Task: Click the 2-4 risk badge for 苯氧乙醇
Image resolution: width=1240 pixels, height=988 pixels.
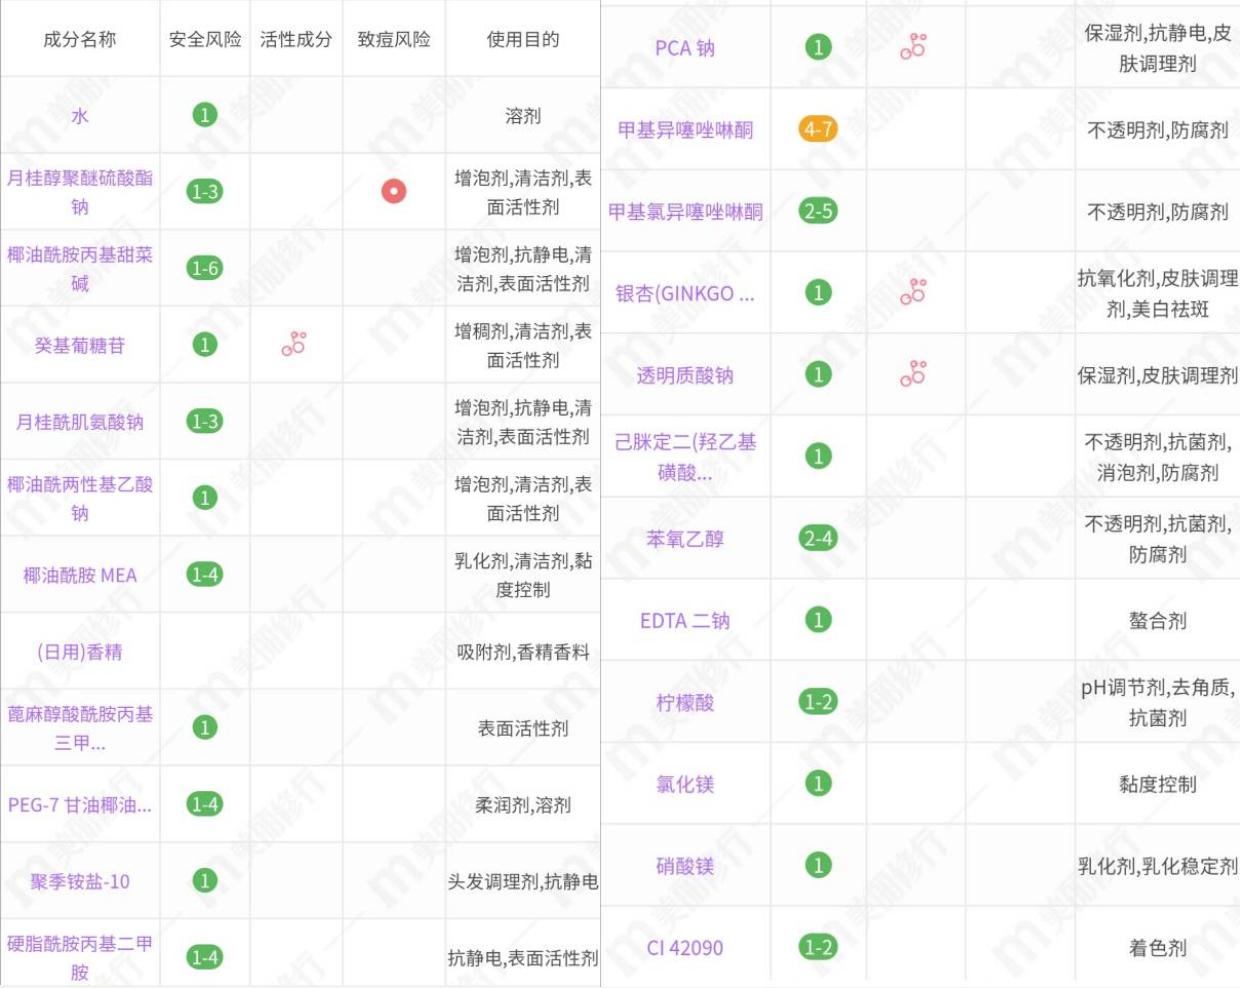Action: (x=818, y=538)
